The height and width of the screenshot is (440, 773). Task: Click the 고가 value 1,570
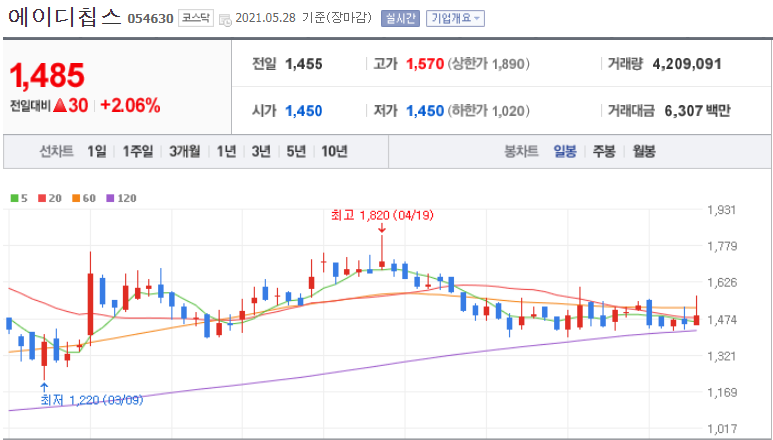(425, 64)
